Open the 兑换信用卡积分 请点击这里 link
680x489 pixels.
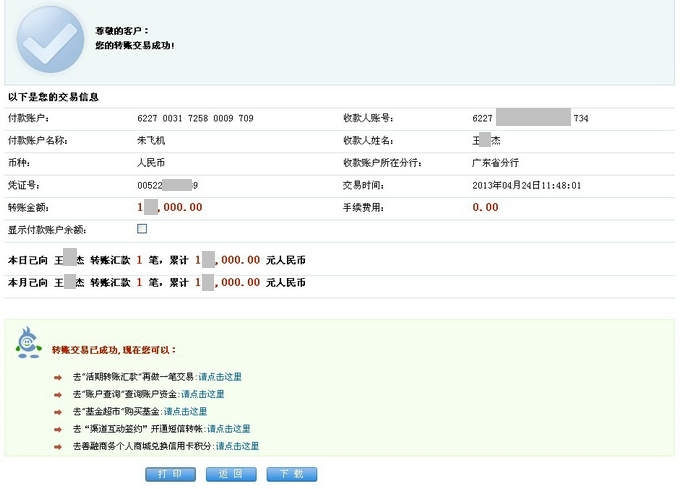pos(237,445)
